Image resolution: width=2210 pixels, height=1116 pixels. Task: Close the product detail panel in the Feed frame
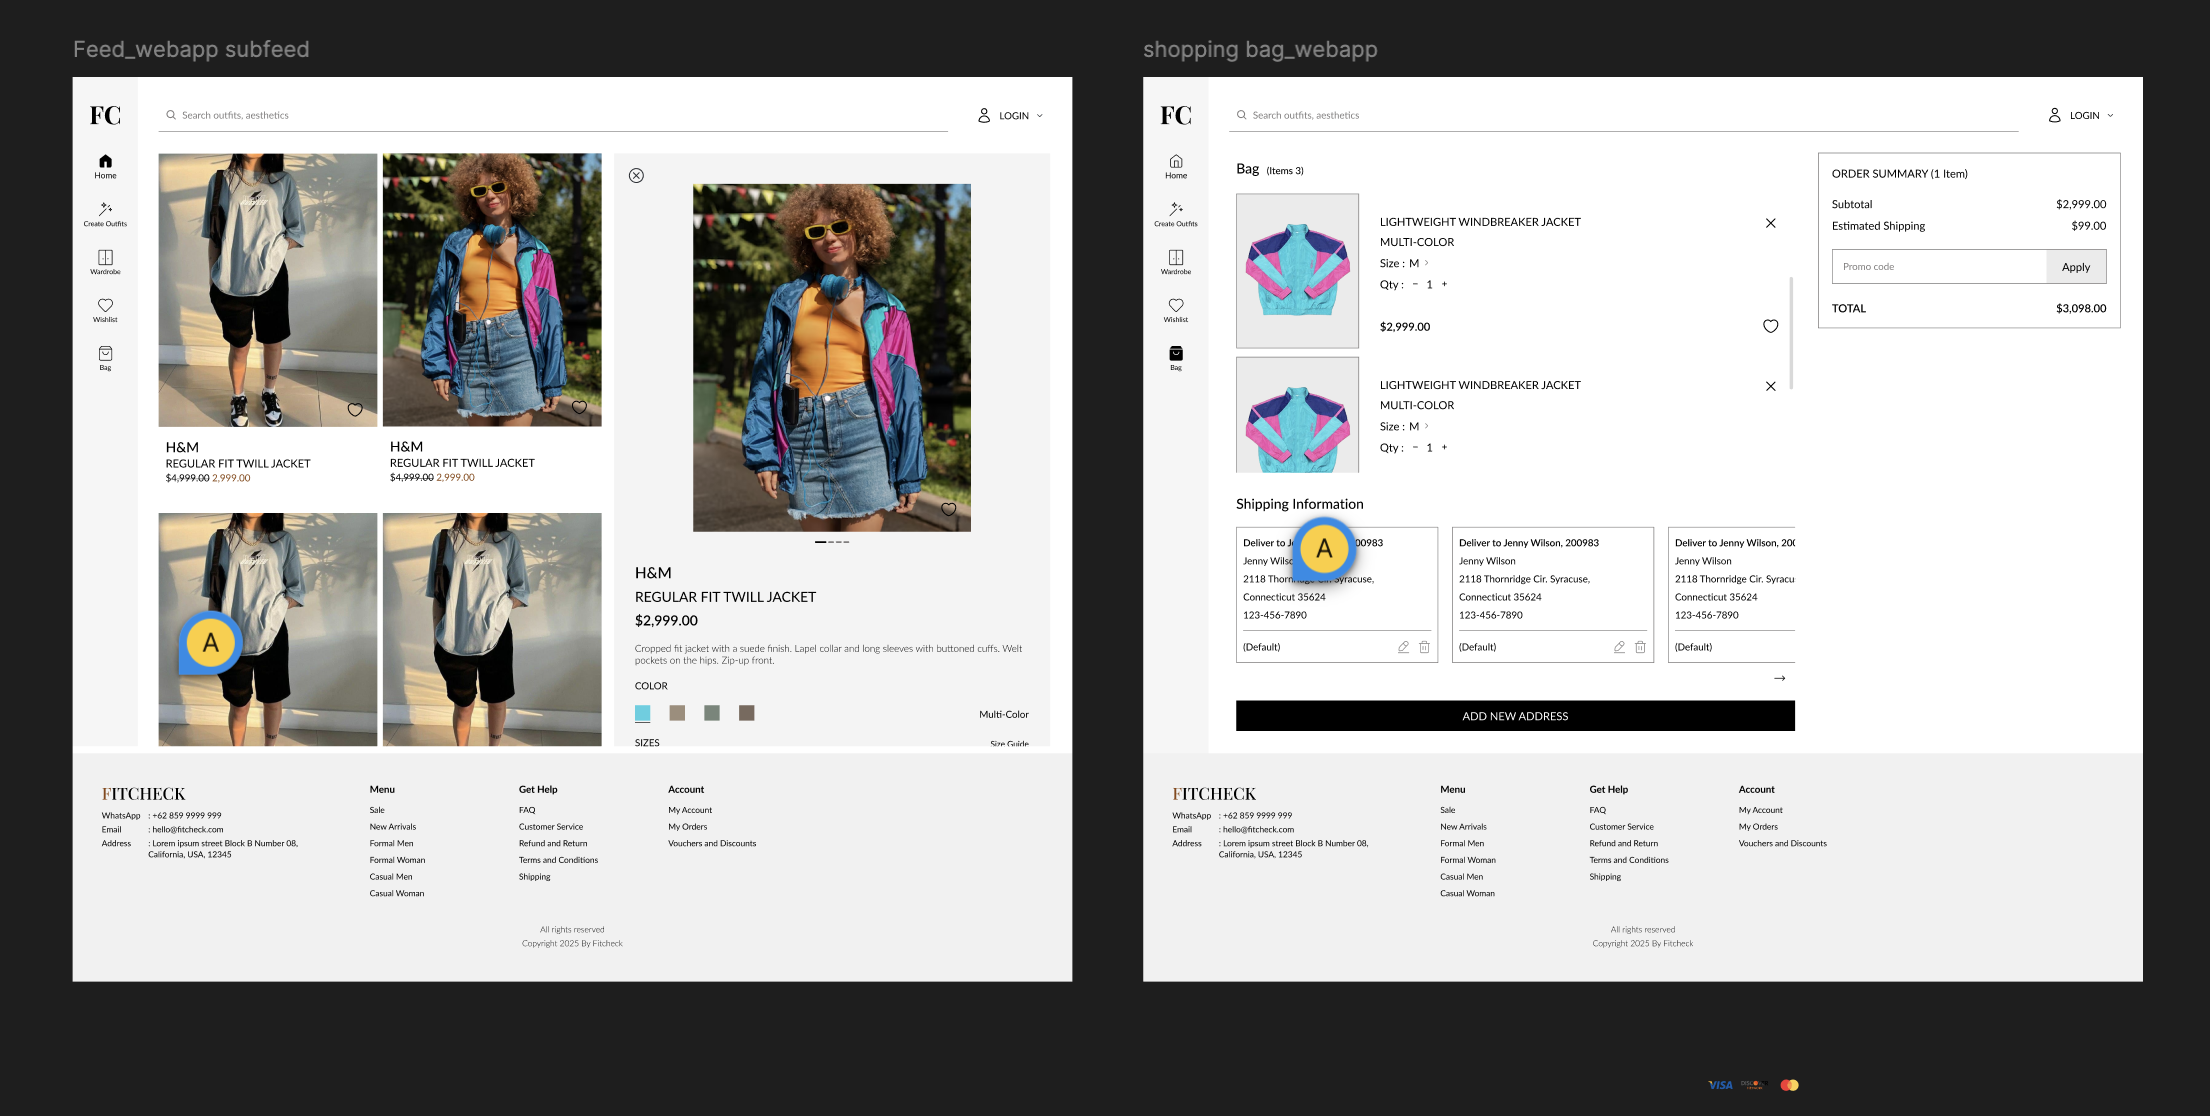click(x=636, y=175)
